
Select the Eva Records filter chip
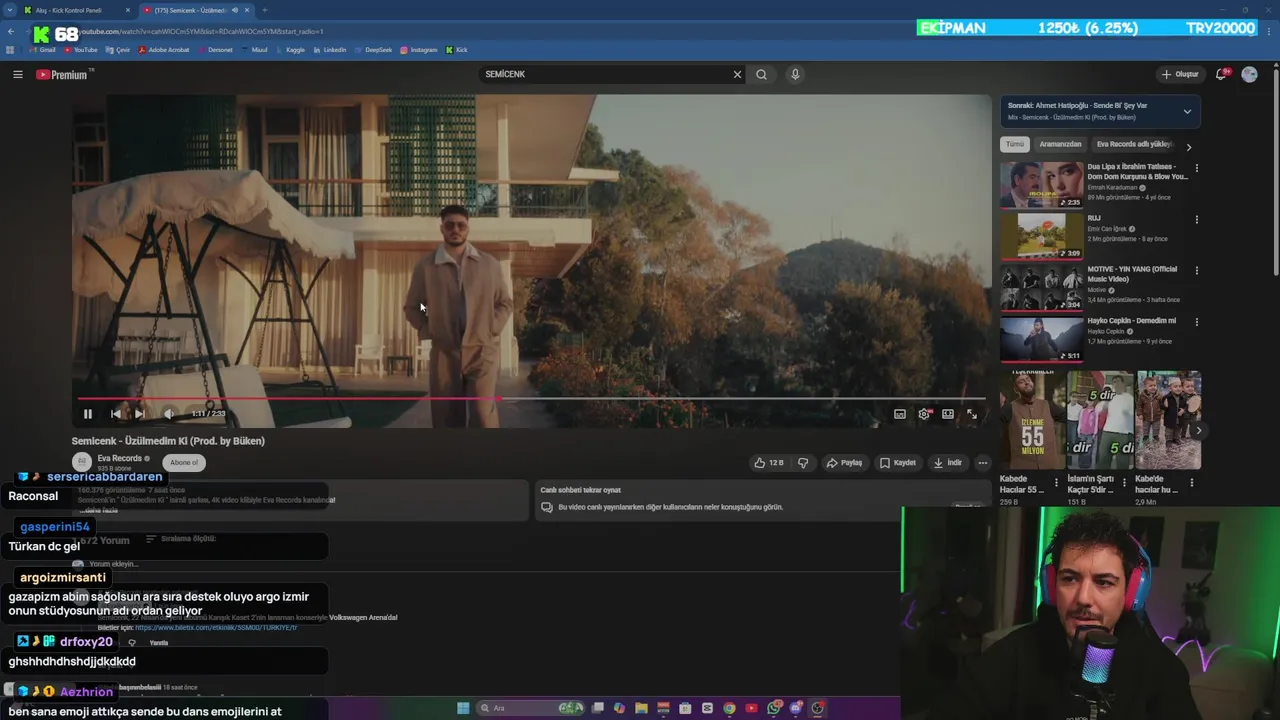click(1134, 144)
